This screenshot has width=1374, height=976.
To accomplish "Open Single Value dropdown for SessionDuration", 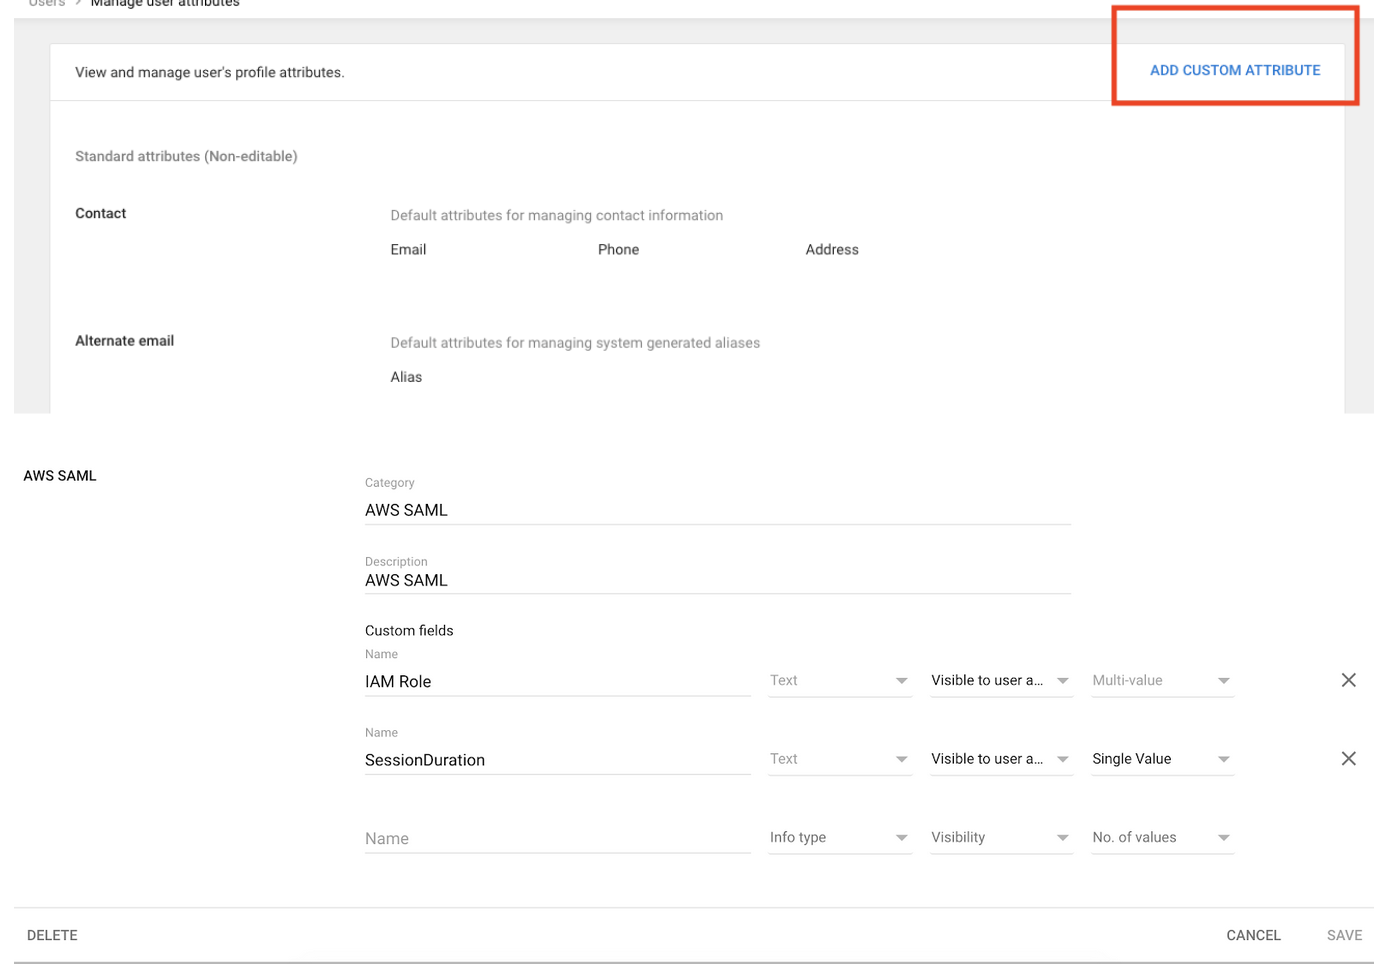I will 1162,759.
